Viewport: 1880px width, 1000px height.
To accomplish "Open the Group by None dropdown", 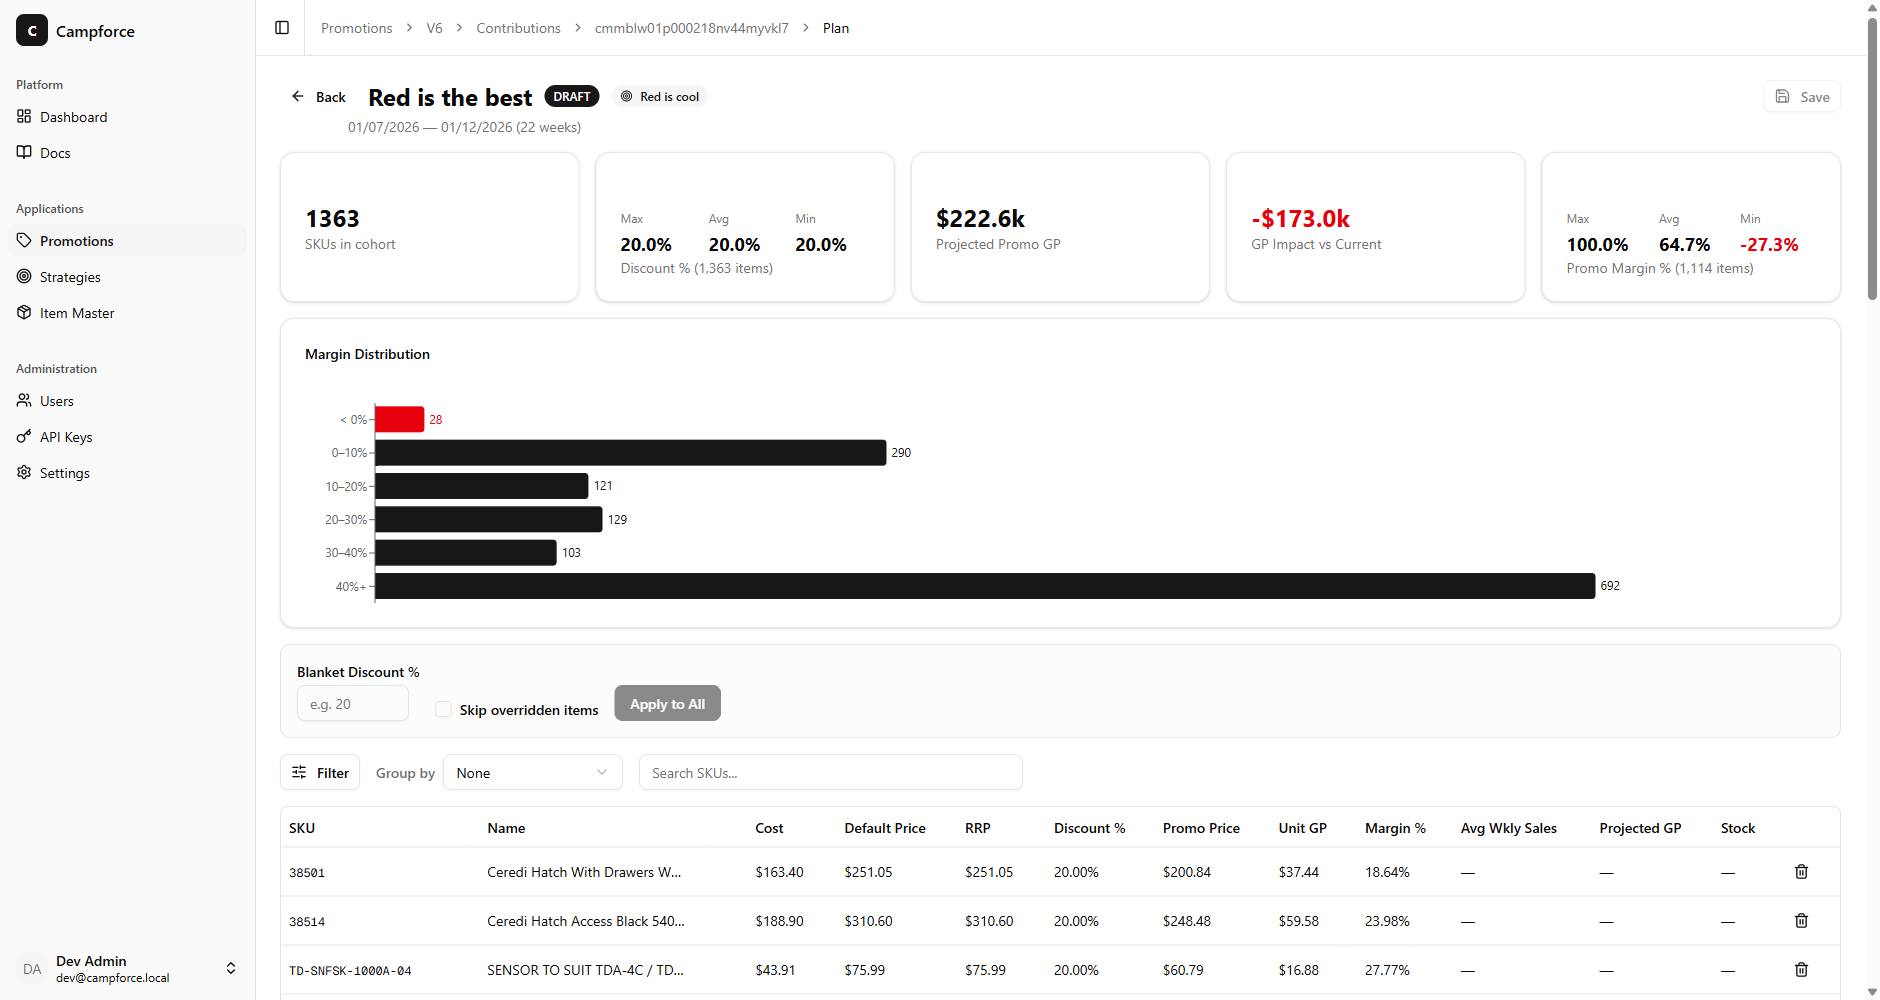I will tap(533, 773).
